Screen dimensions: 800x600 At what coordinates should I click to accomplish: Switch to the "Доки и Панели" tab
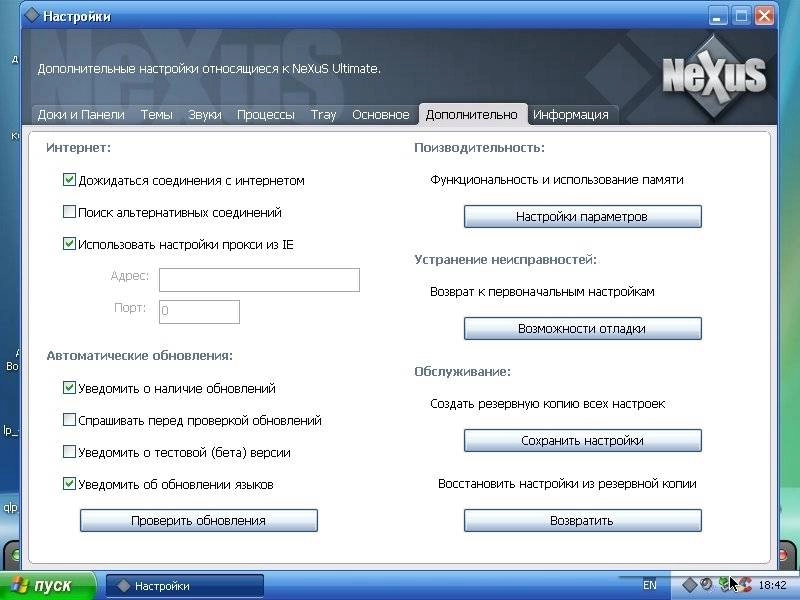pyautogui.click(x=81, y=115)
